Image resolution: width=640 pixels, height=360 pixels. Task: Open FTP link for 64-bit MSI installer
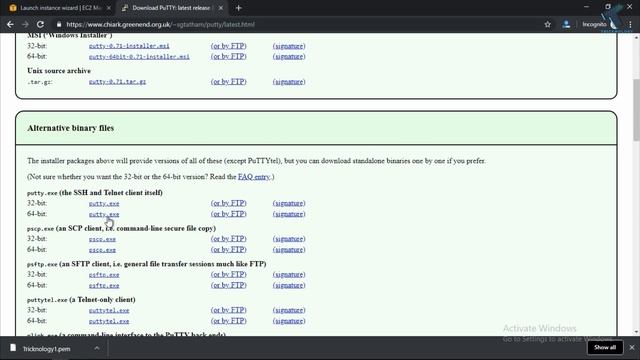229,57
